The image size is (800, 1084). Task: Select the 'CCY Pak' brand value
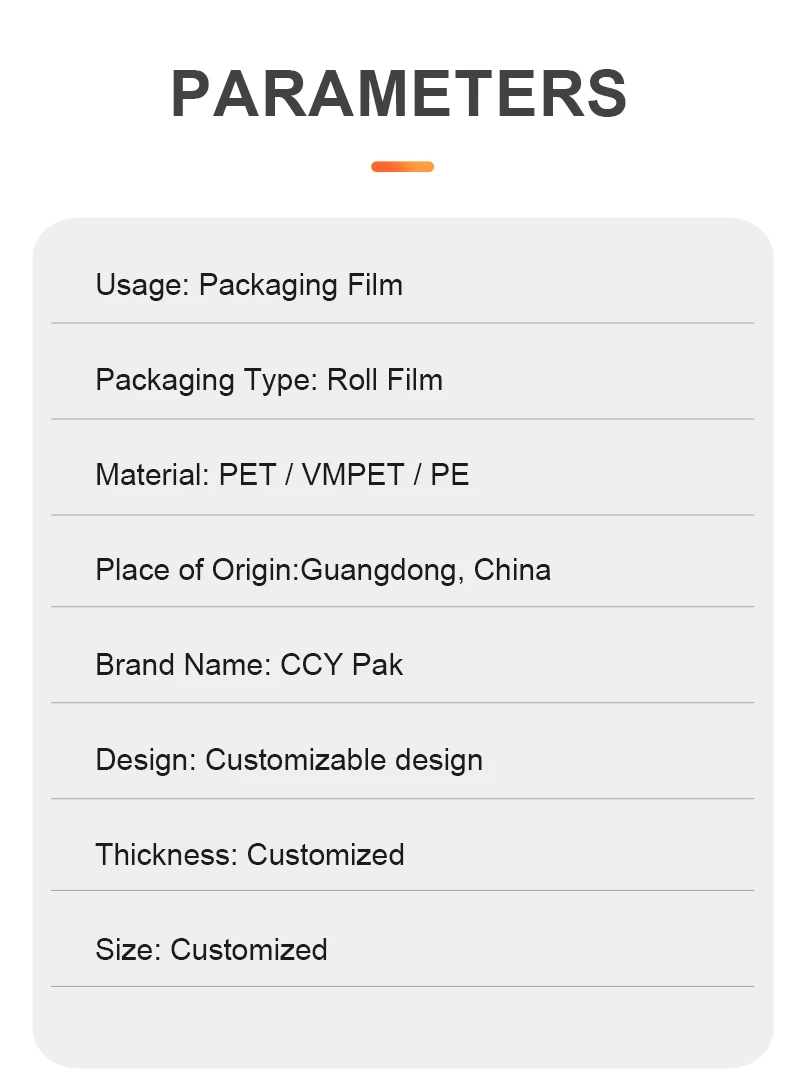pyautogui.click(x=342, y=665)
